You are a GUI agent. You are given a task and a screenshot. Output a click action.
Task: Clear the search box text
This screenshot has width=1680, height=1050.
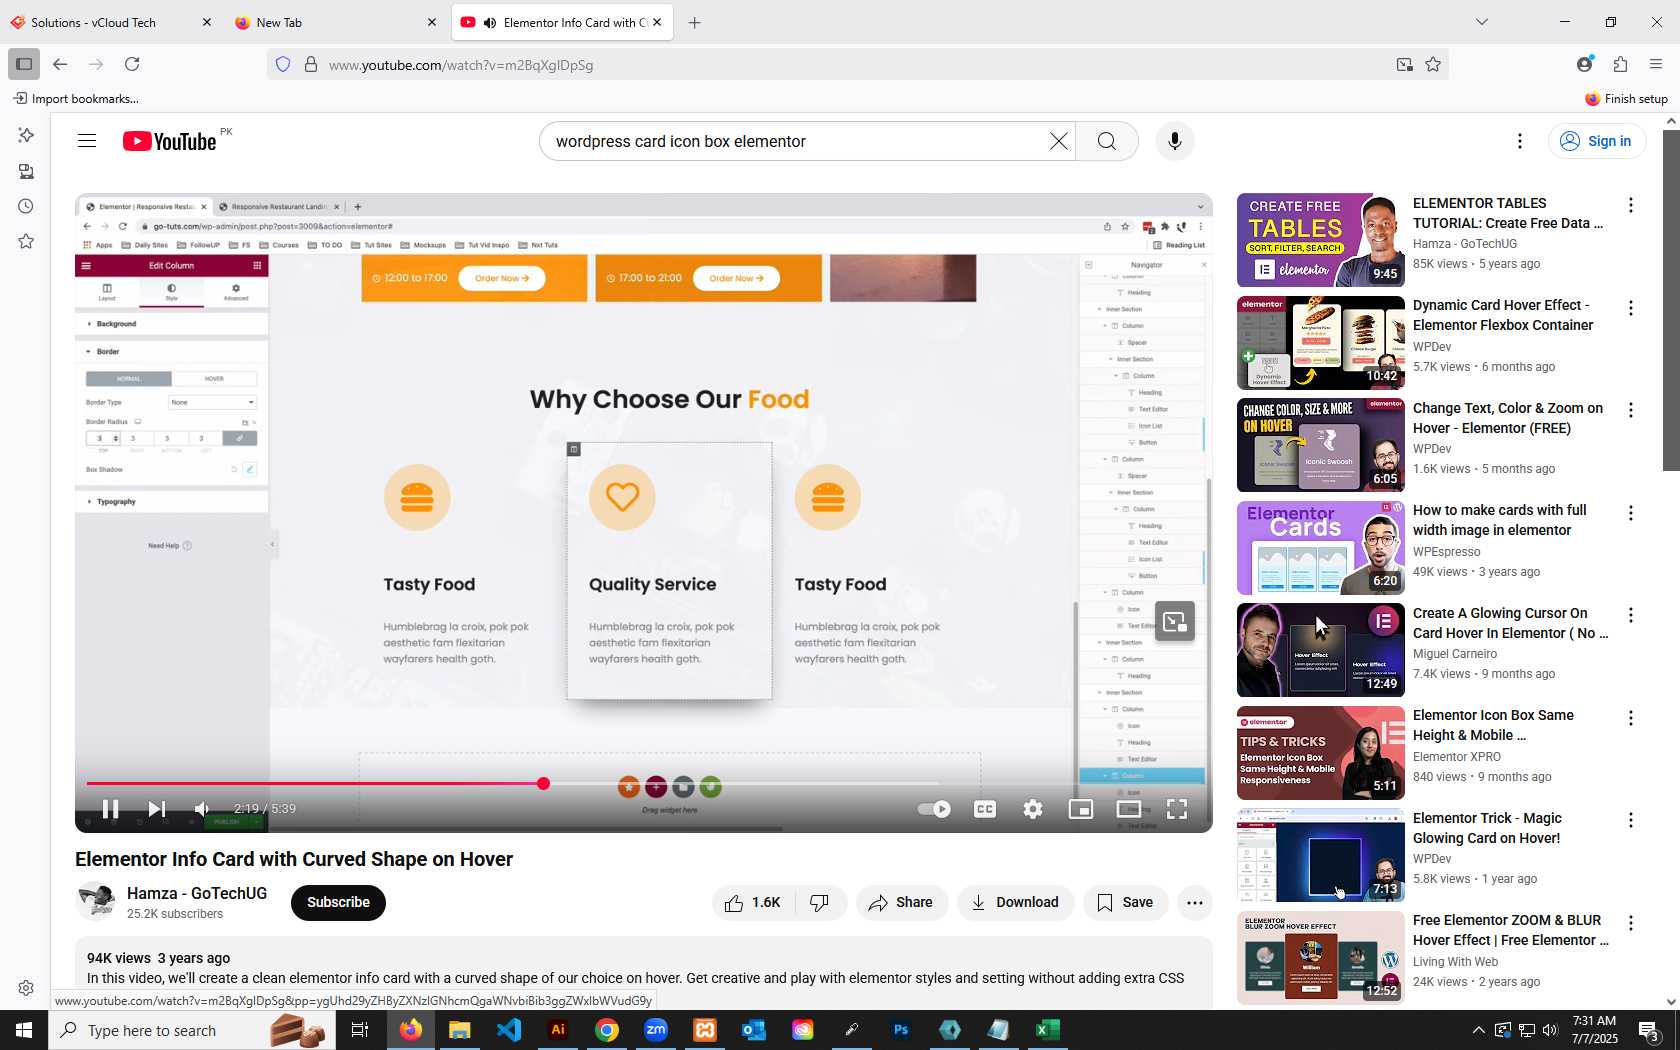(1058, 141)
